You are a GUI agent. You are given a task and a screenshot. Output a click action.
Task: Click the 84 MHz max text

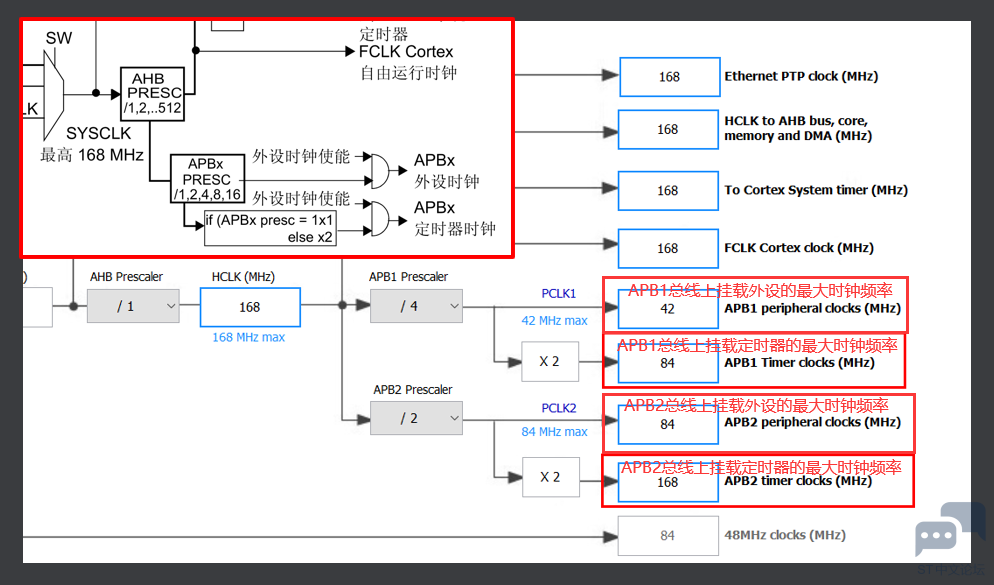pyautogui.click(x=554, y=432)
